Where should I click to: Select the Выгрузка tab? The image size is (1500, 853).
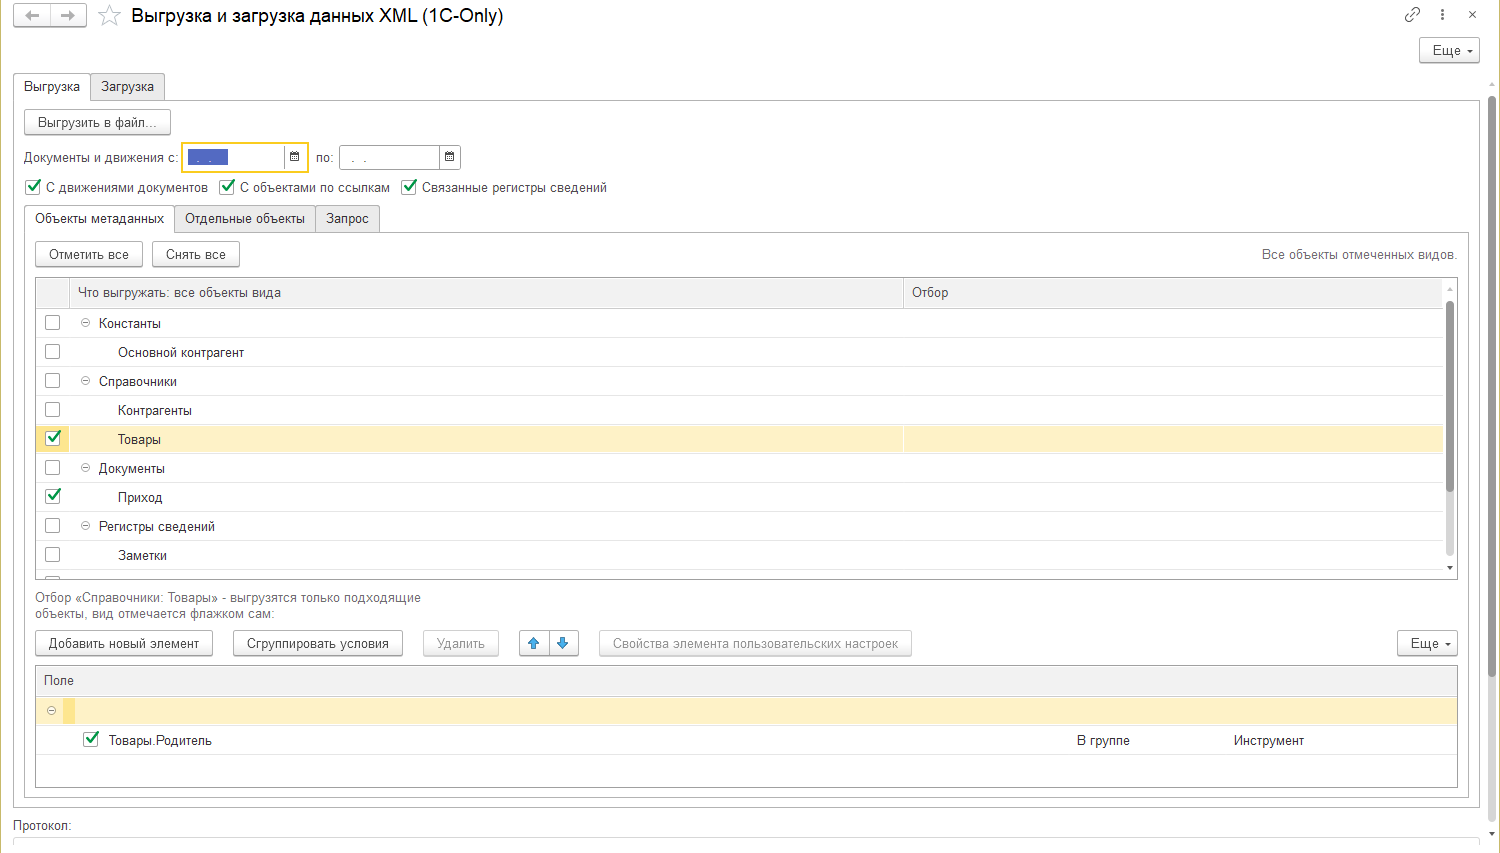point(52,87)
